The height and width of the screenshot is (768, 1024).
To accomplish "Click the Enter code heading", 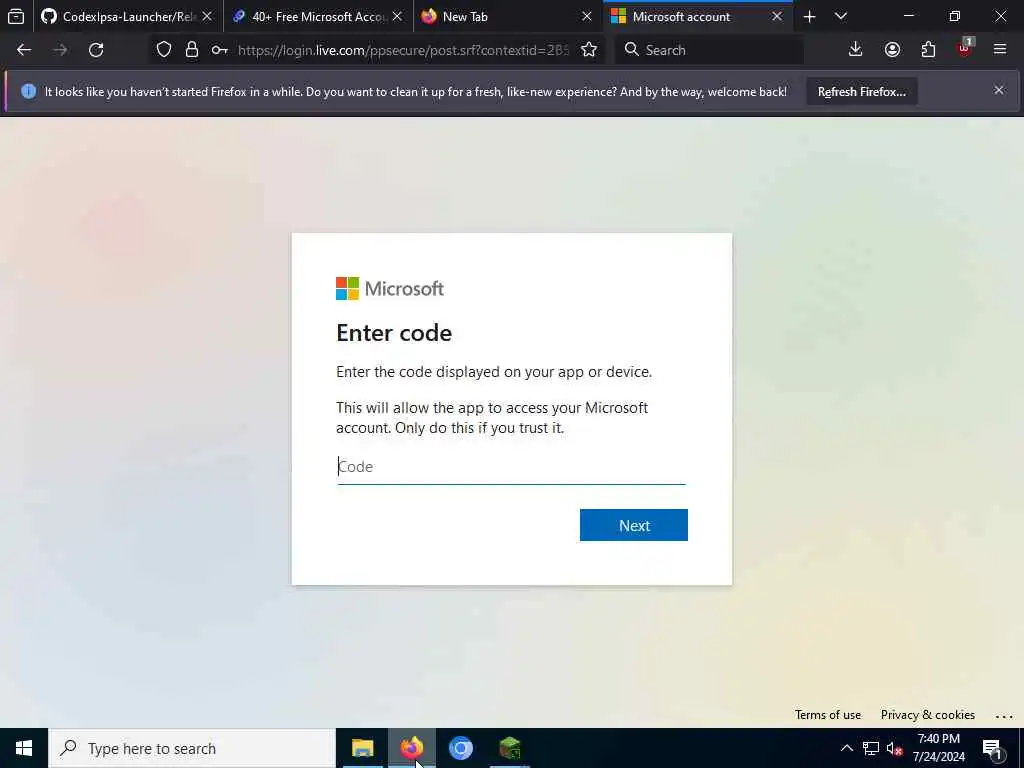I will click(x=394, y=333).
